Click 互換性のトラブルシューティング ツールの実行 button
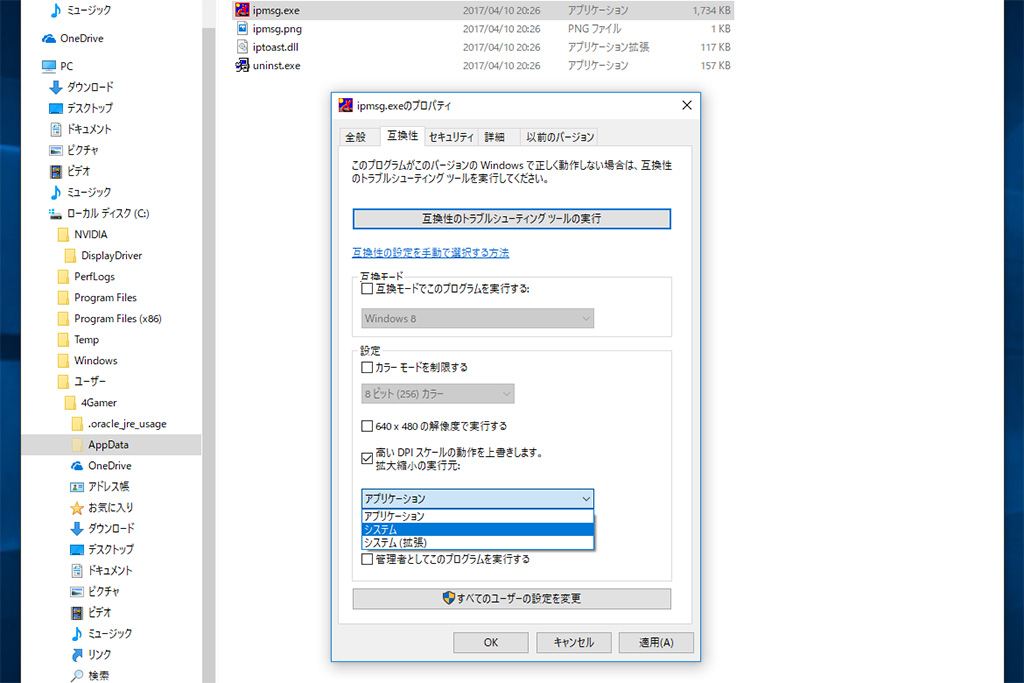The height and width of the screenshot is (683, 1024). [x=511, y=218]
